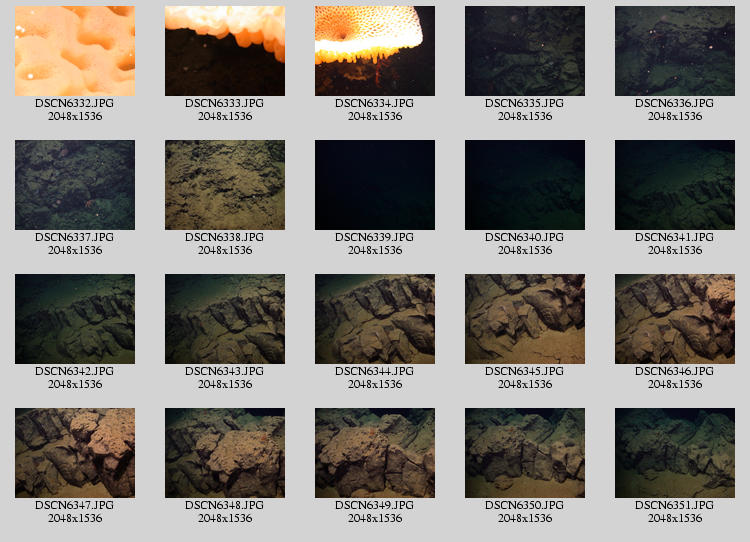Viewport: 750px width, 542px height.
Task: Click the file name text DSCN6346.JPG
Action: coord(675,371)
